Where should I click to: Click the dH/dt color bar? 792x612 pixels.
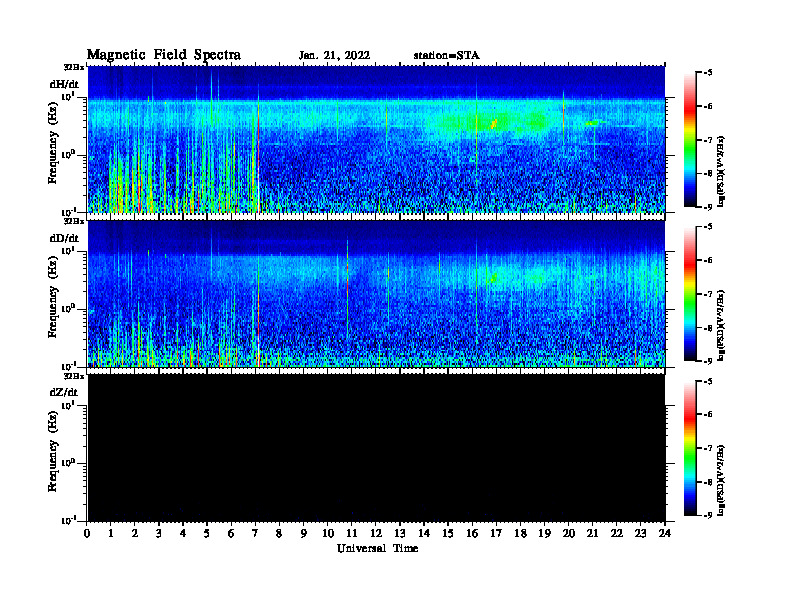[689, 140]
